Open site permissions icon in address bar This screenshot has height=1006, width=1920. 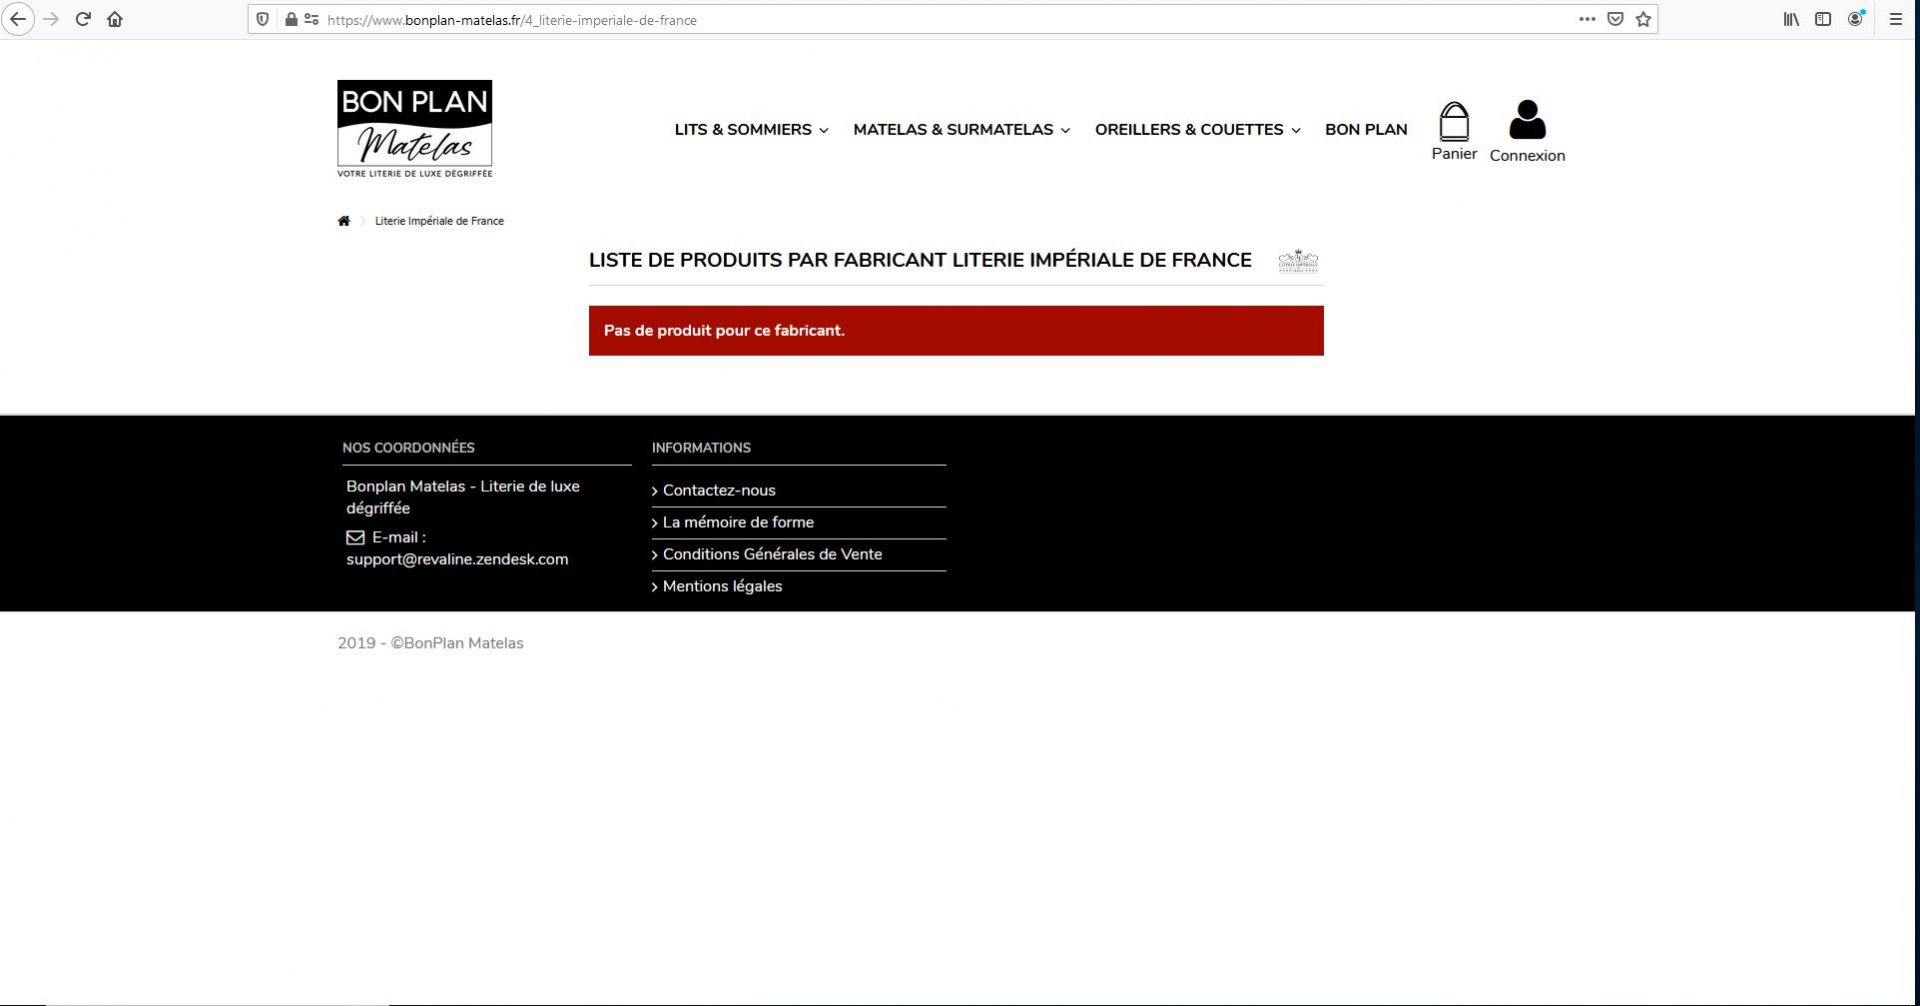pyautogui.click(x=311, y=19)
